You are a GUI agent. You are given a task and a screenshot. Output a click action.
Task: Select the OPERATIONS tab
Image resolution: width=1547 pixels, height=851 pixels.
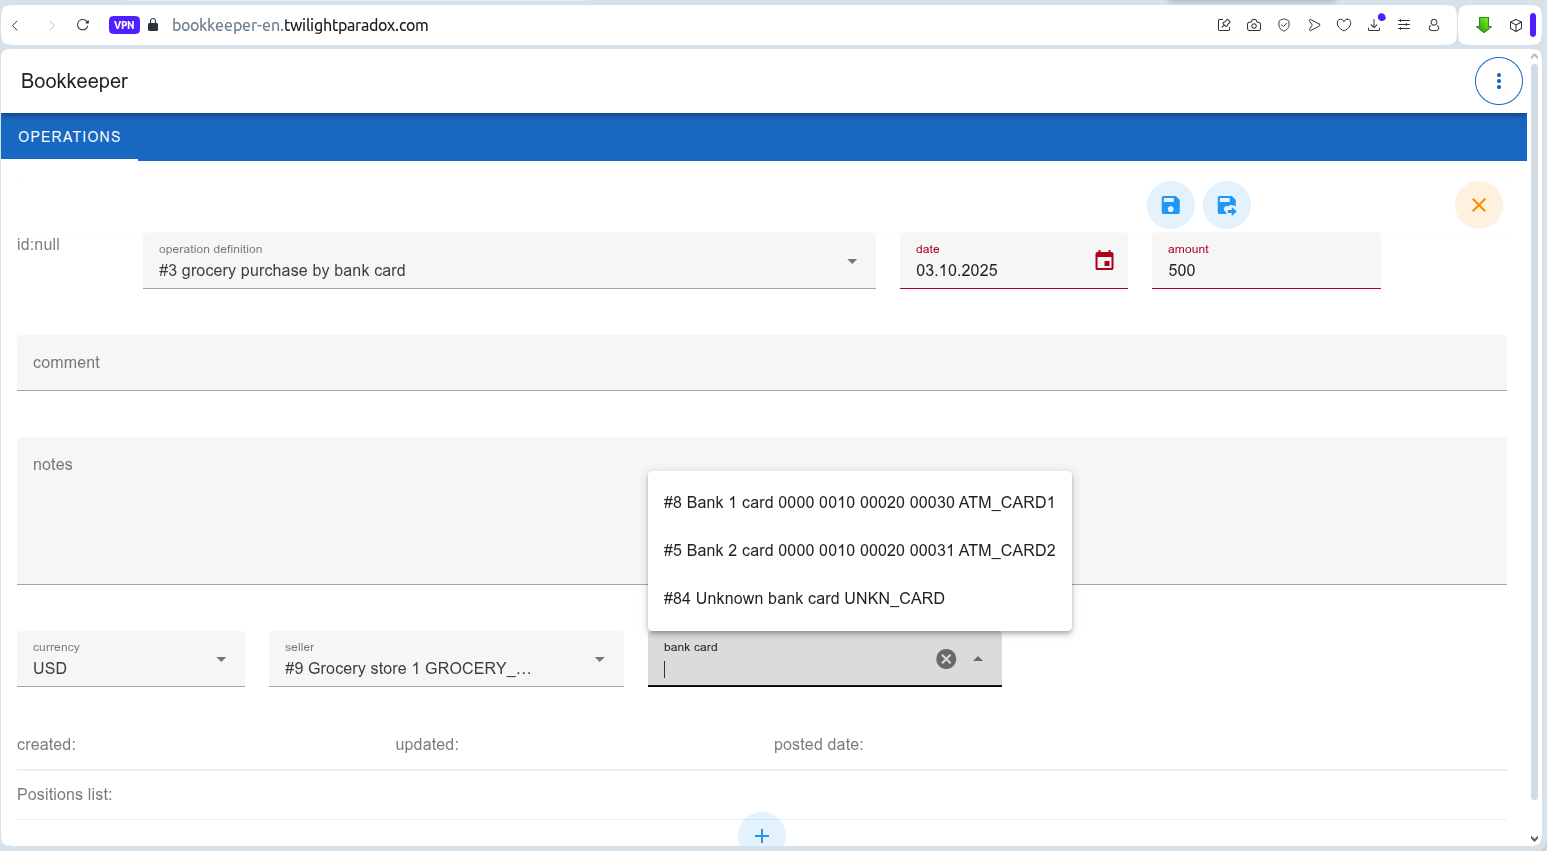(x=69, y=137)
